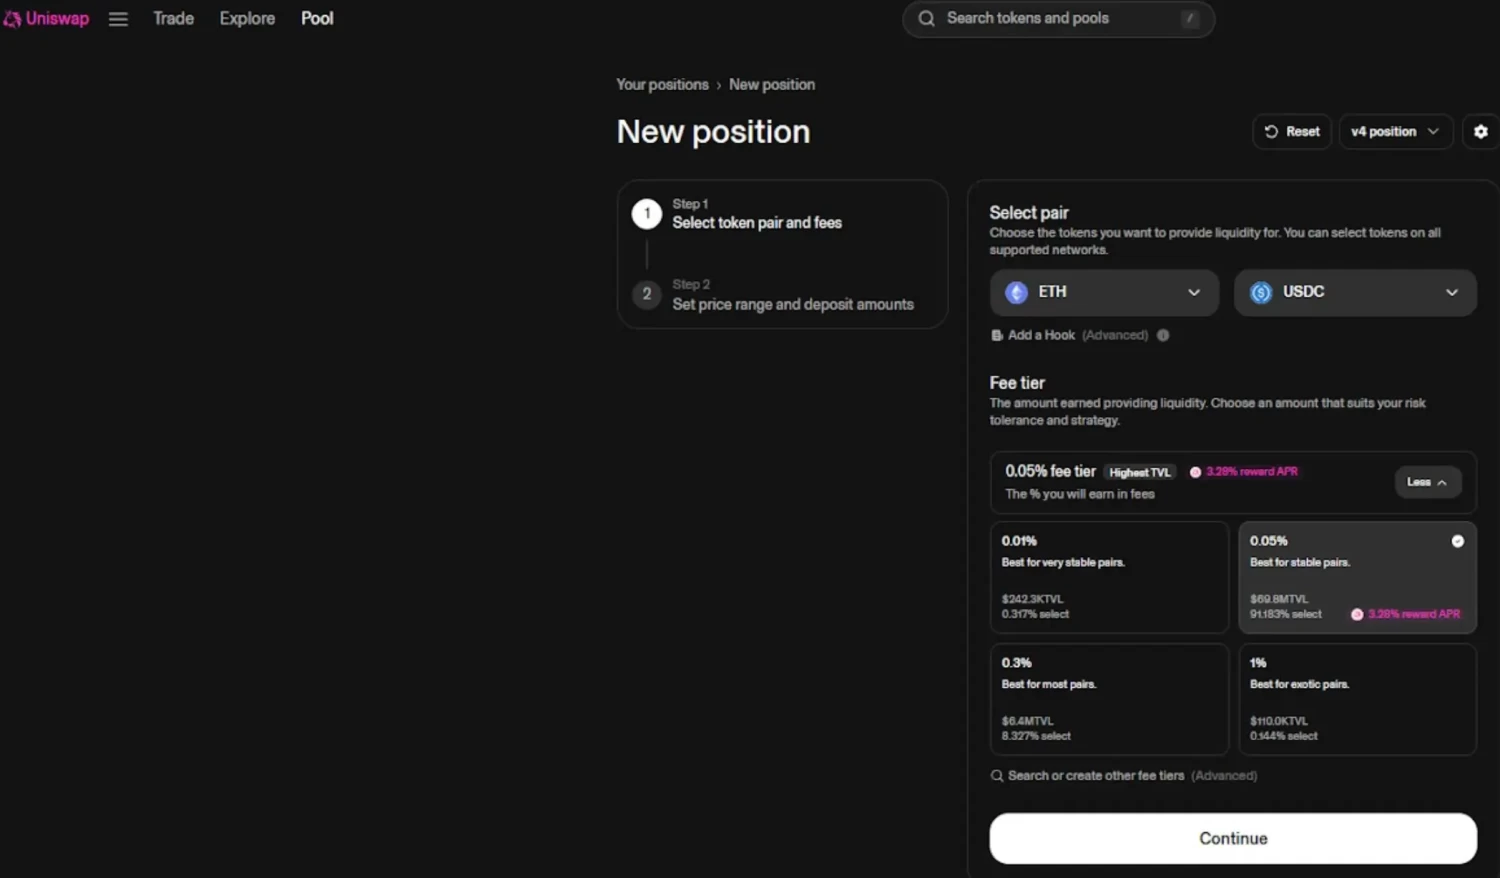Image resolution: width=1500 pixels, height=878 pixels.
Task: Click the info icon beside Add a Hook
Action: click(1163, 335)
